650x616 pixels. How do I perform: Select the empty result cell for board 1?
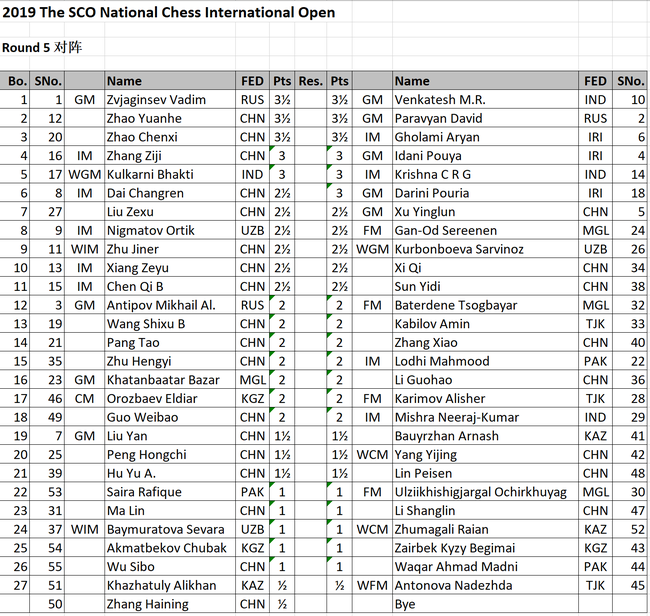pos(311,100)
